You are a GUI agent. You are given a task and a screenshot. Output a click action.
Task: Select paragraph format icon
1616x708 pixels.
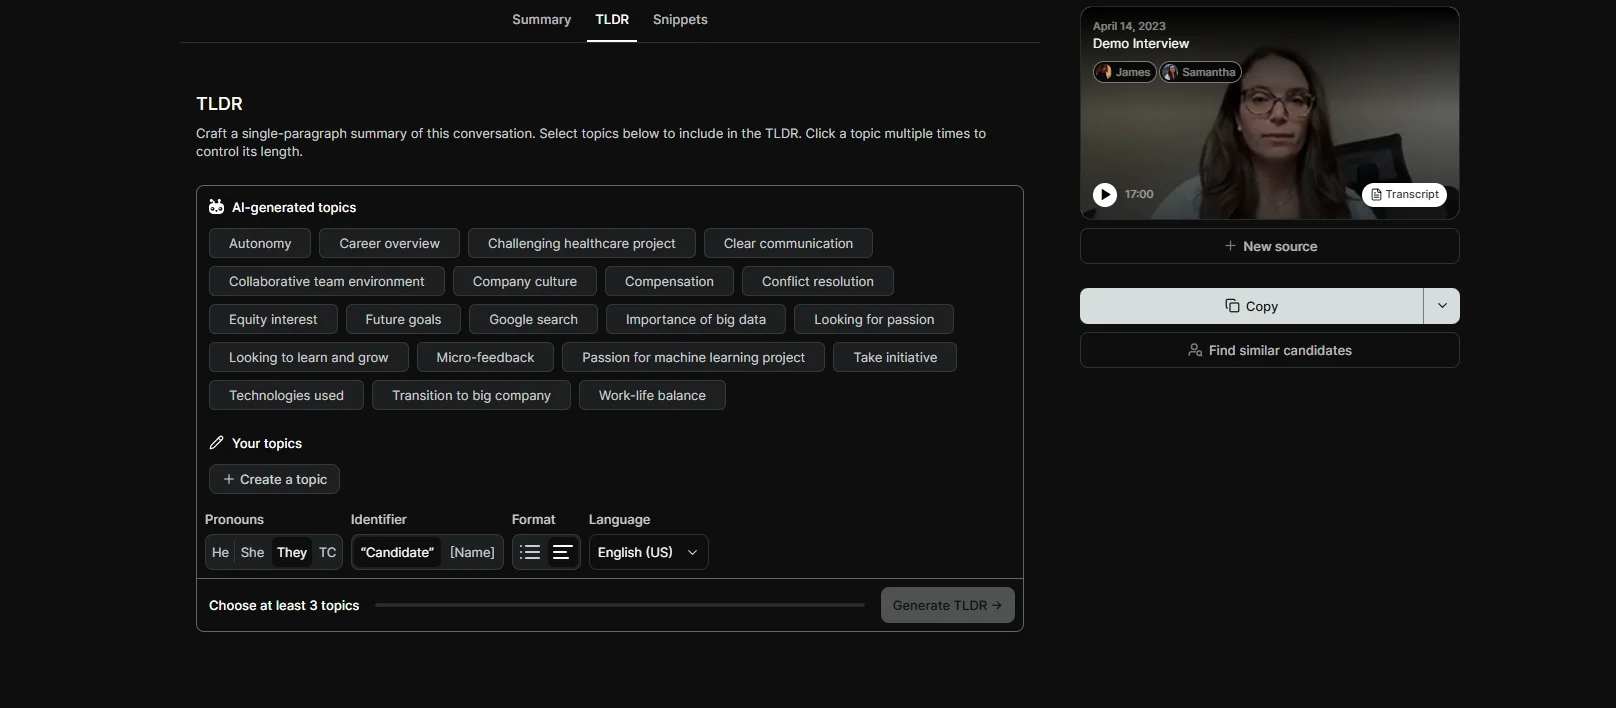562,552
